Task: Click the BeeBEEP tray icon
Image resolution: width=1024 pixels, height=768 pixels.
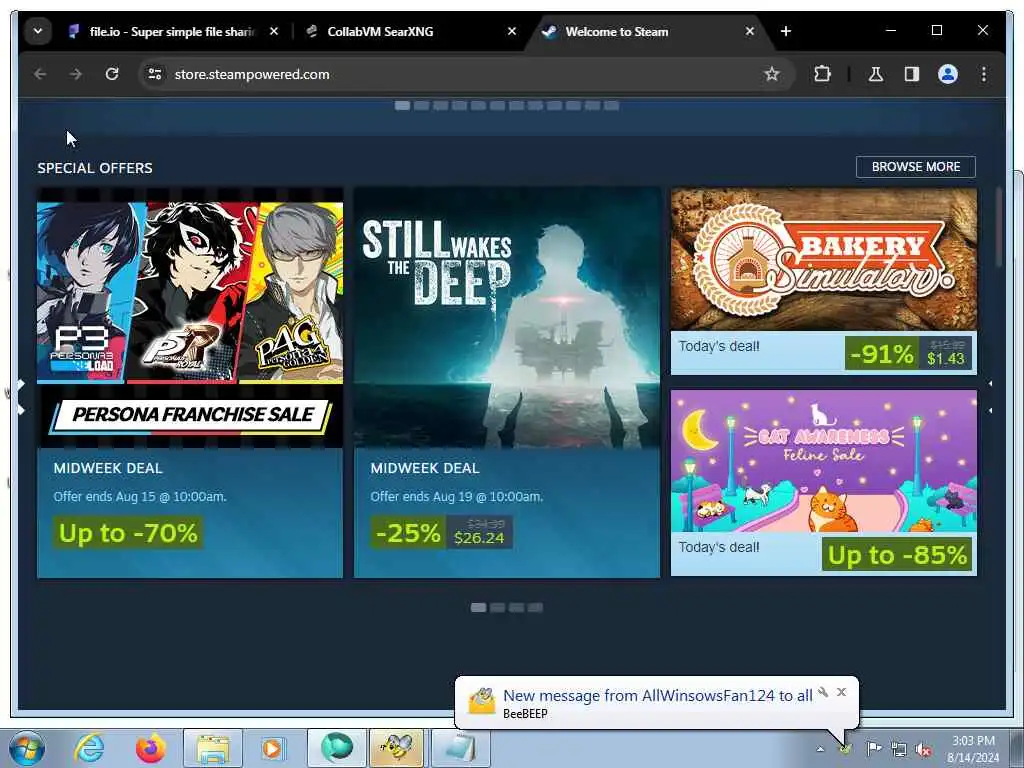Action: [x=846, y=749]
